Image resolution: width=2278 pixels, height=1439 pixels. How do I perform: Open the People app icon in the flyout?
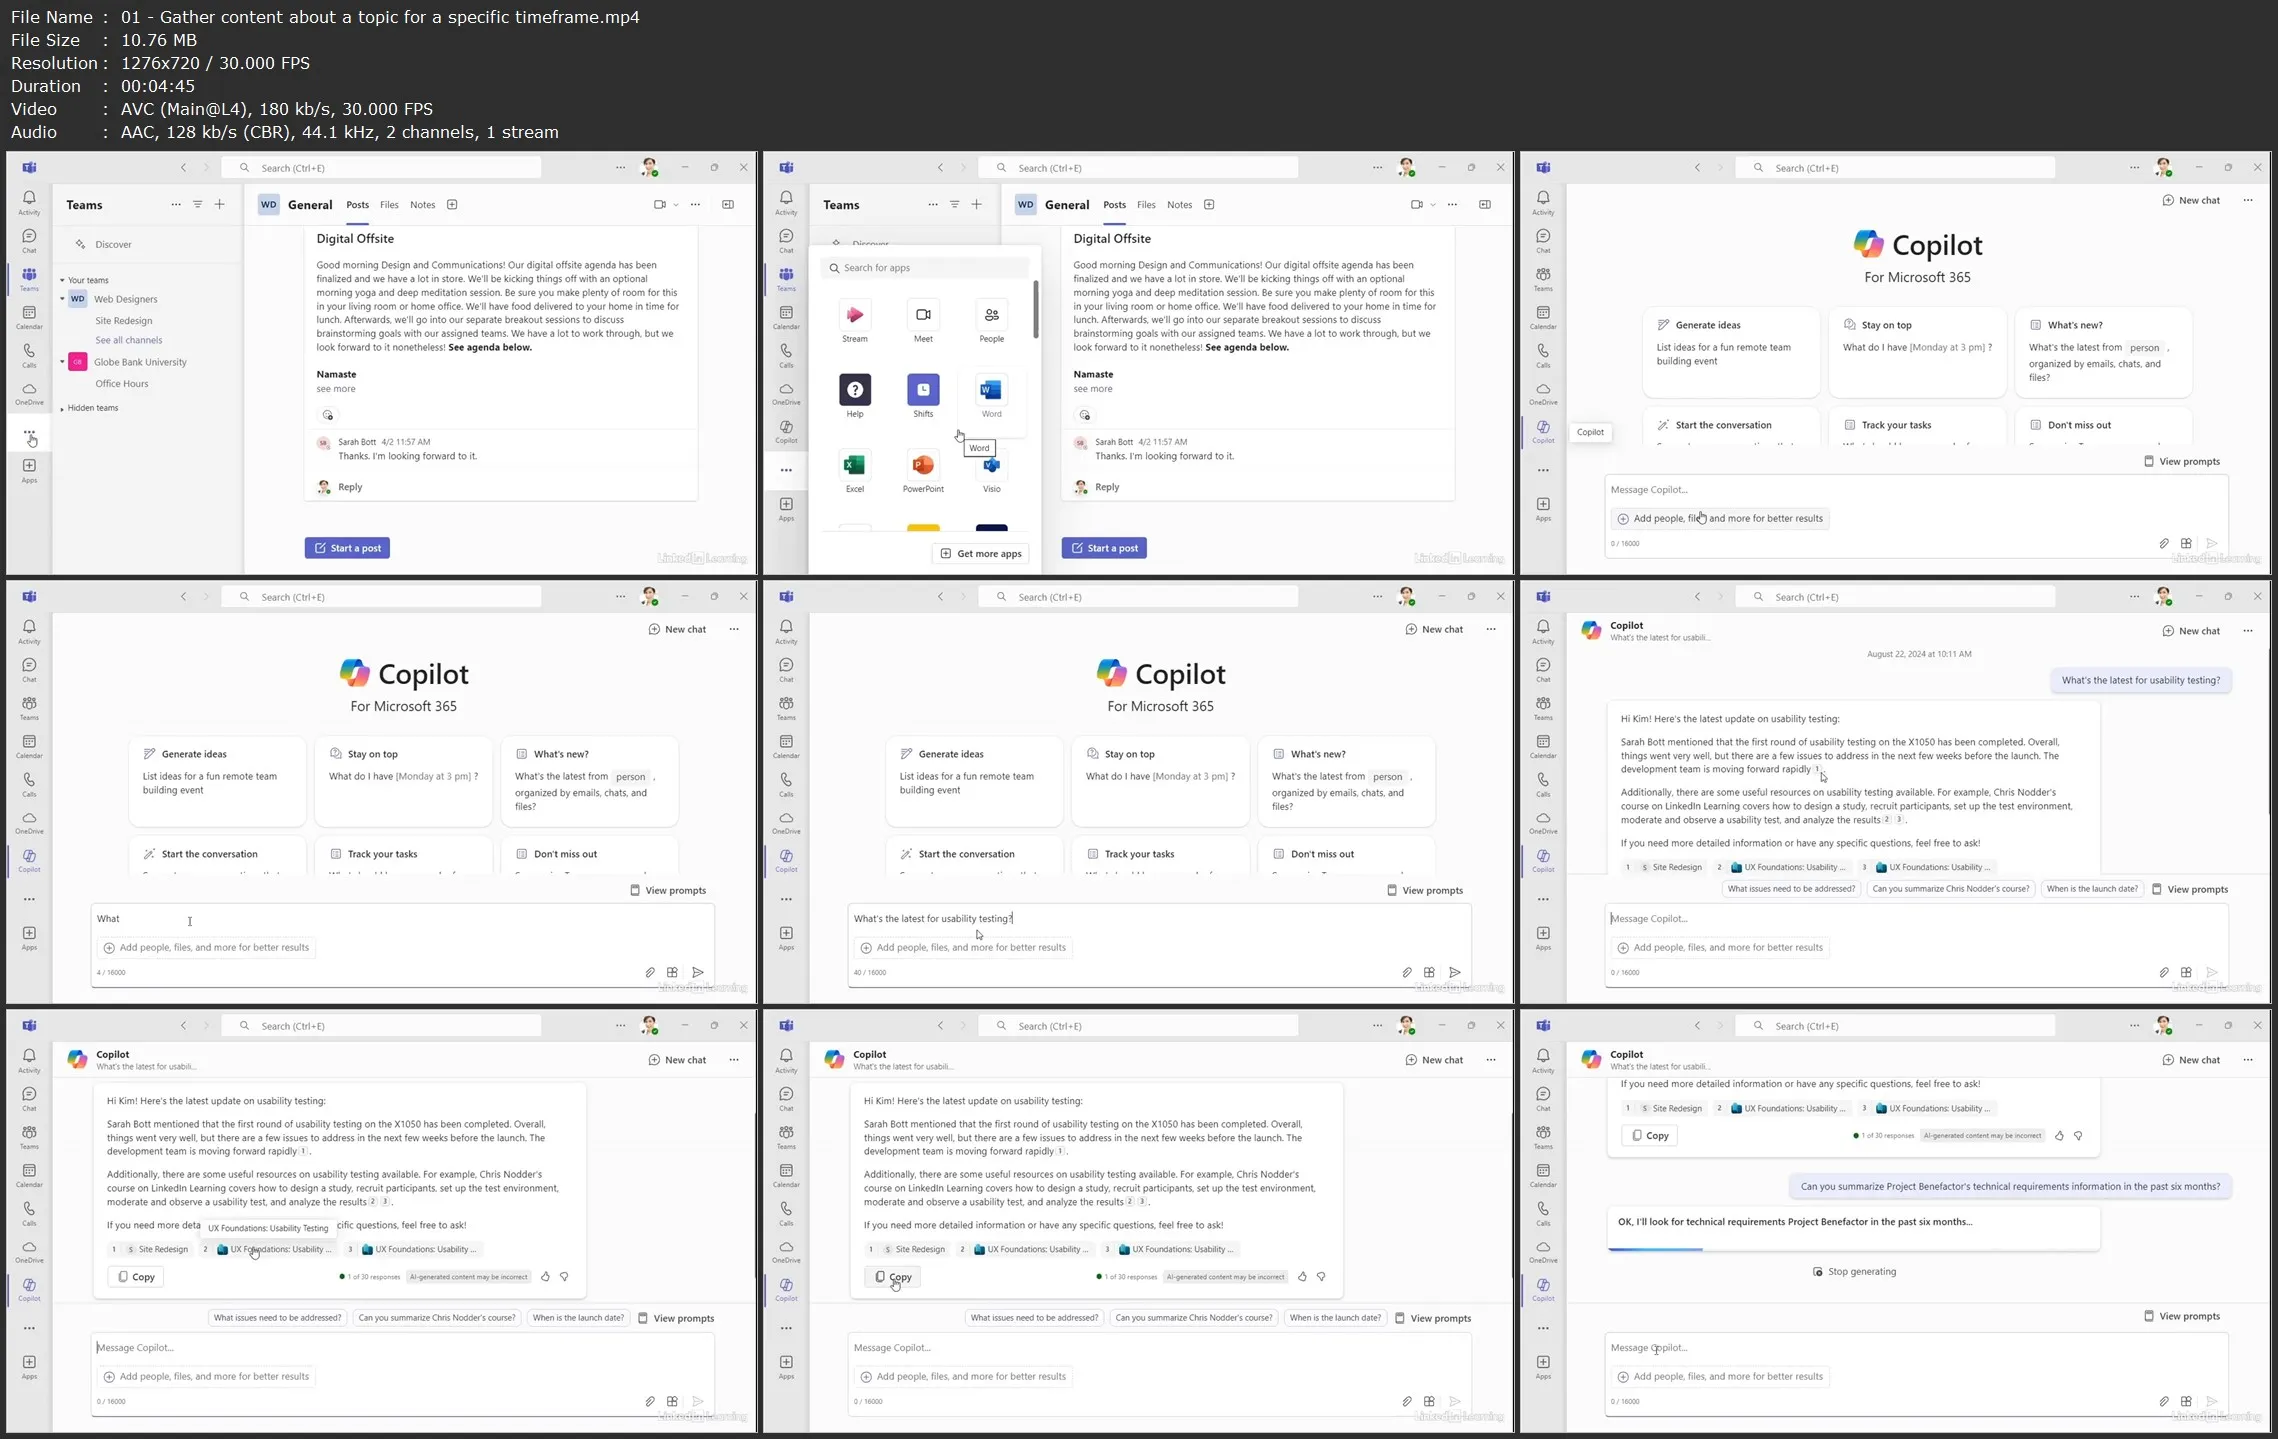tap(991, 315)
